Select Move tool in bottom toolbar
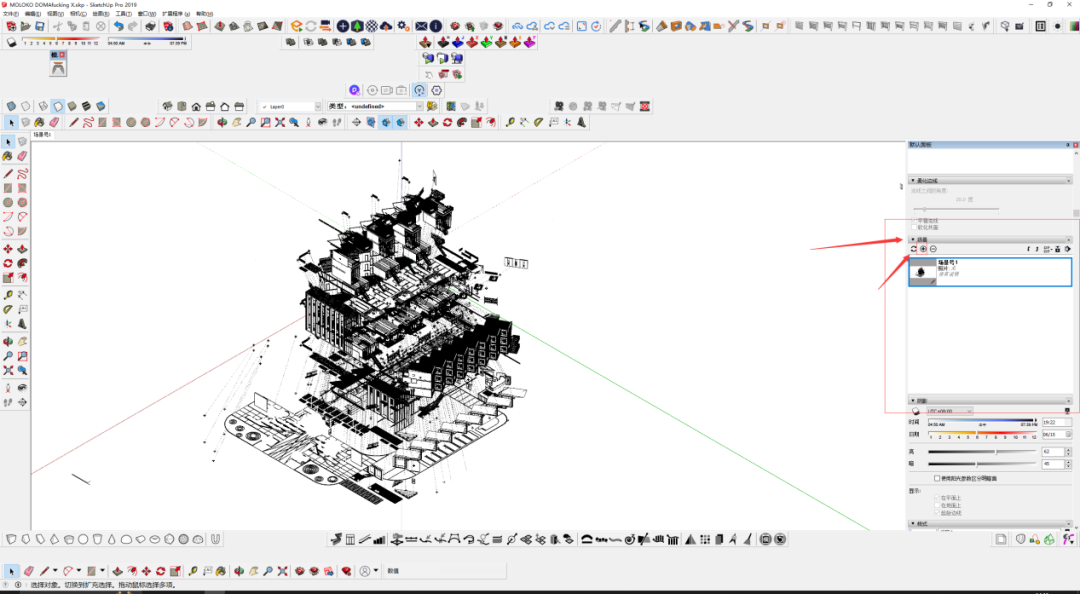The height and width of the screenshot is (594, 1080). click(146, 571)
